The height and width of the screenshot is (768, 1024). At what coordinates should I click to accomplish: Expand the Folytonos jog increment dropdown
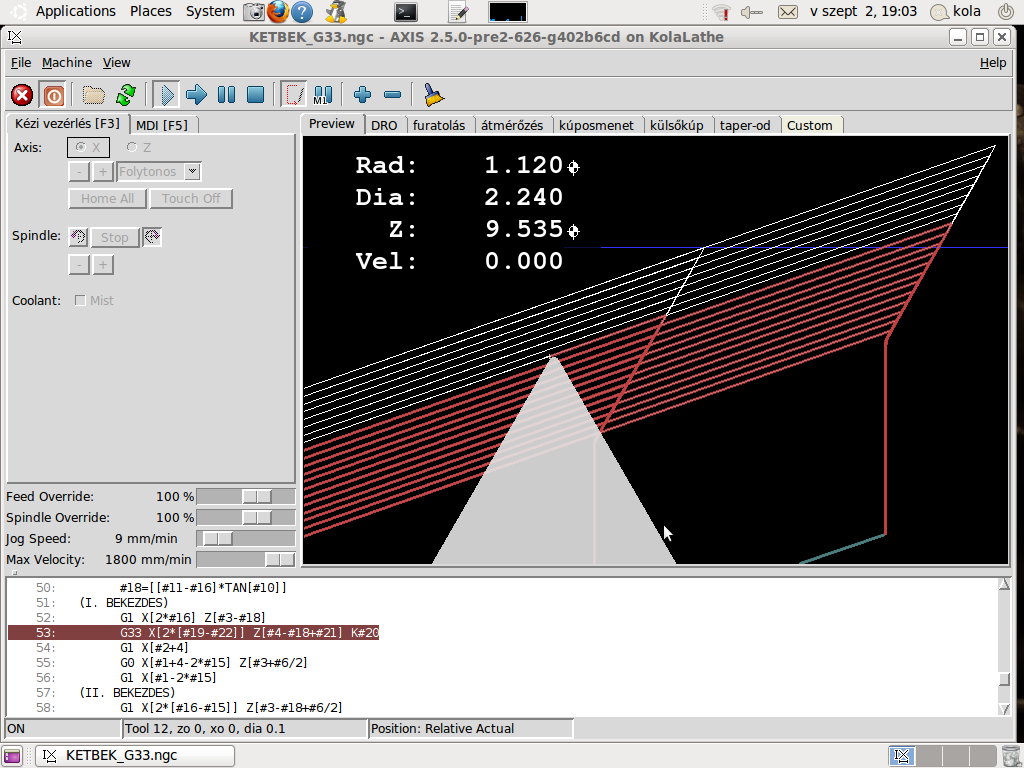(x=192, y=172)
